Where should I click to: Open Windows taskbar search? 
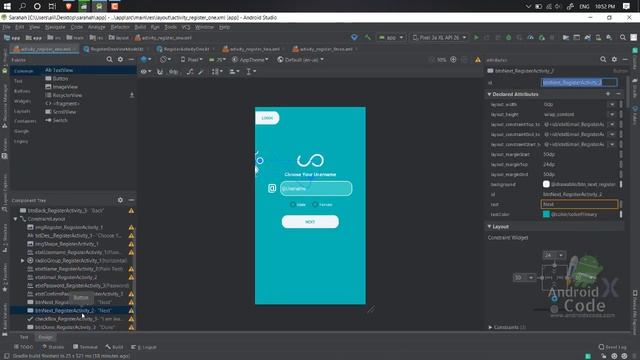pos(22,6)
